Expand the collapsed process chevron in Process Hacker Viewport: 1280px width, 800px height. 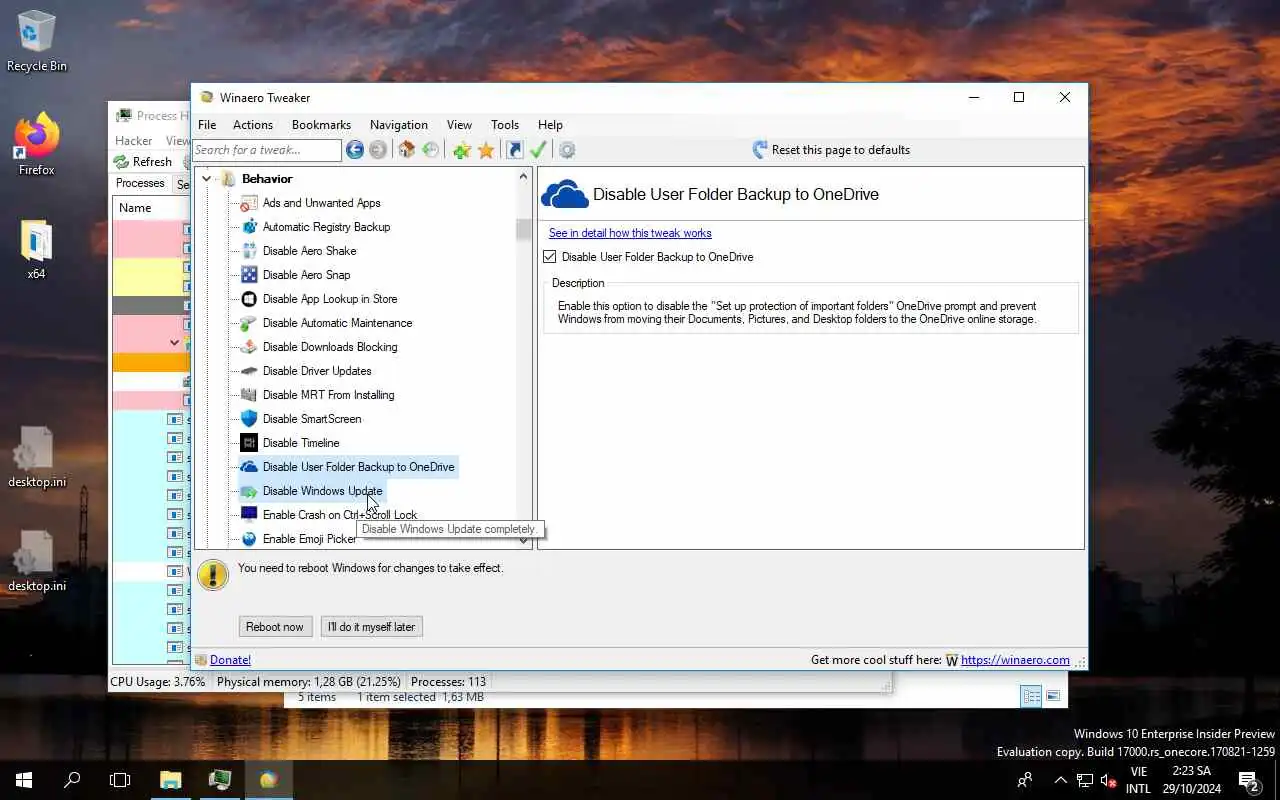(174, 343)
